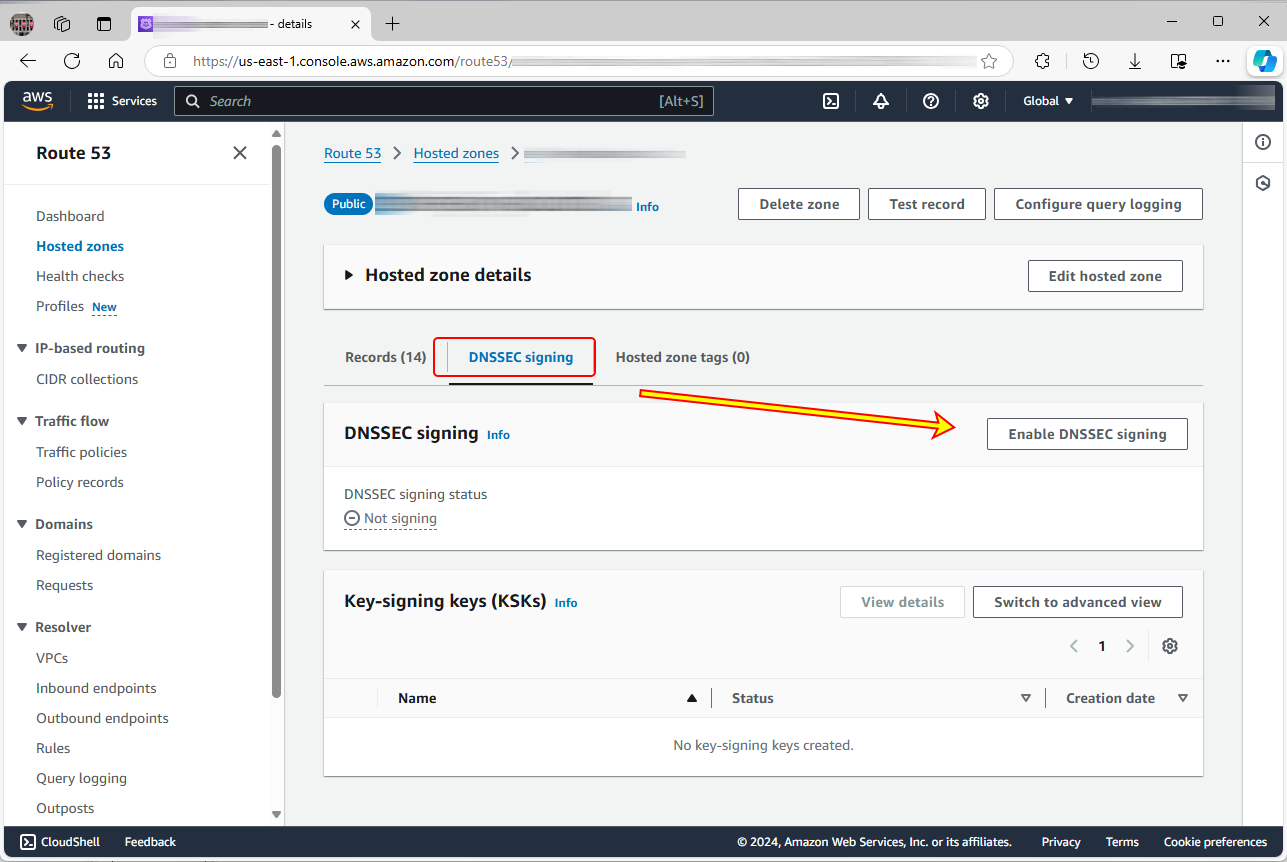Open help via the question mark icon
1287x862 pixels.
[930, 100]
